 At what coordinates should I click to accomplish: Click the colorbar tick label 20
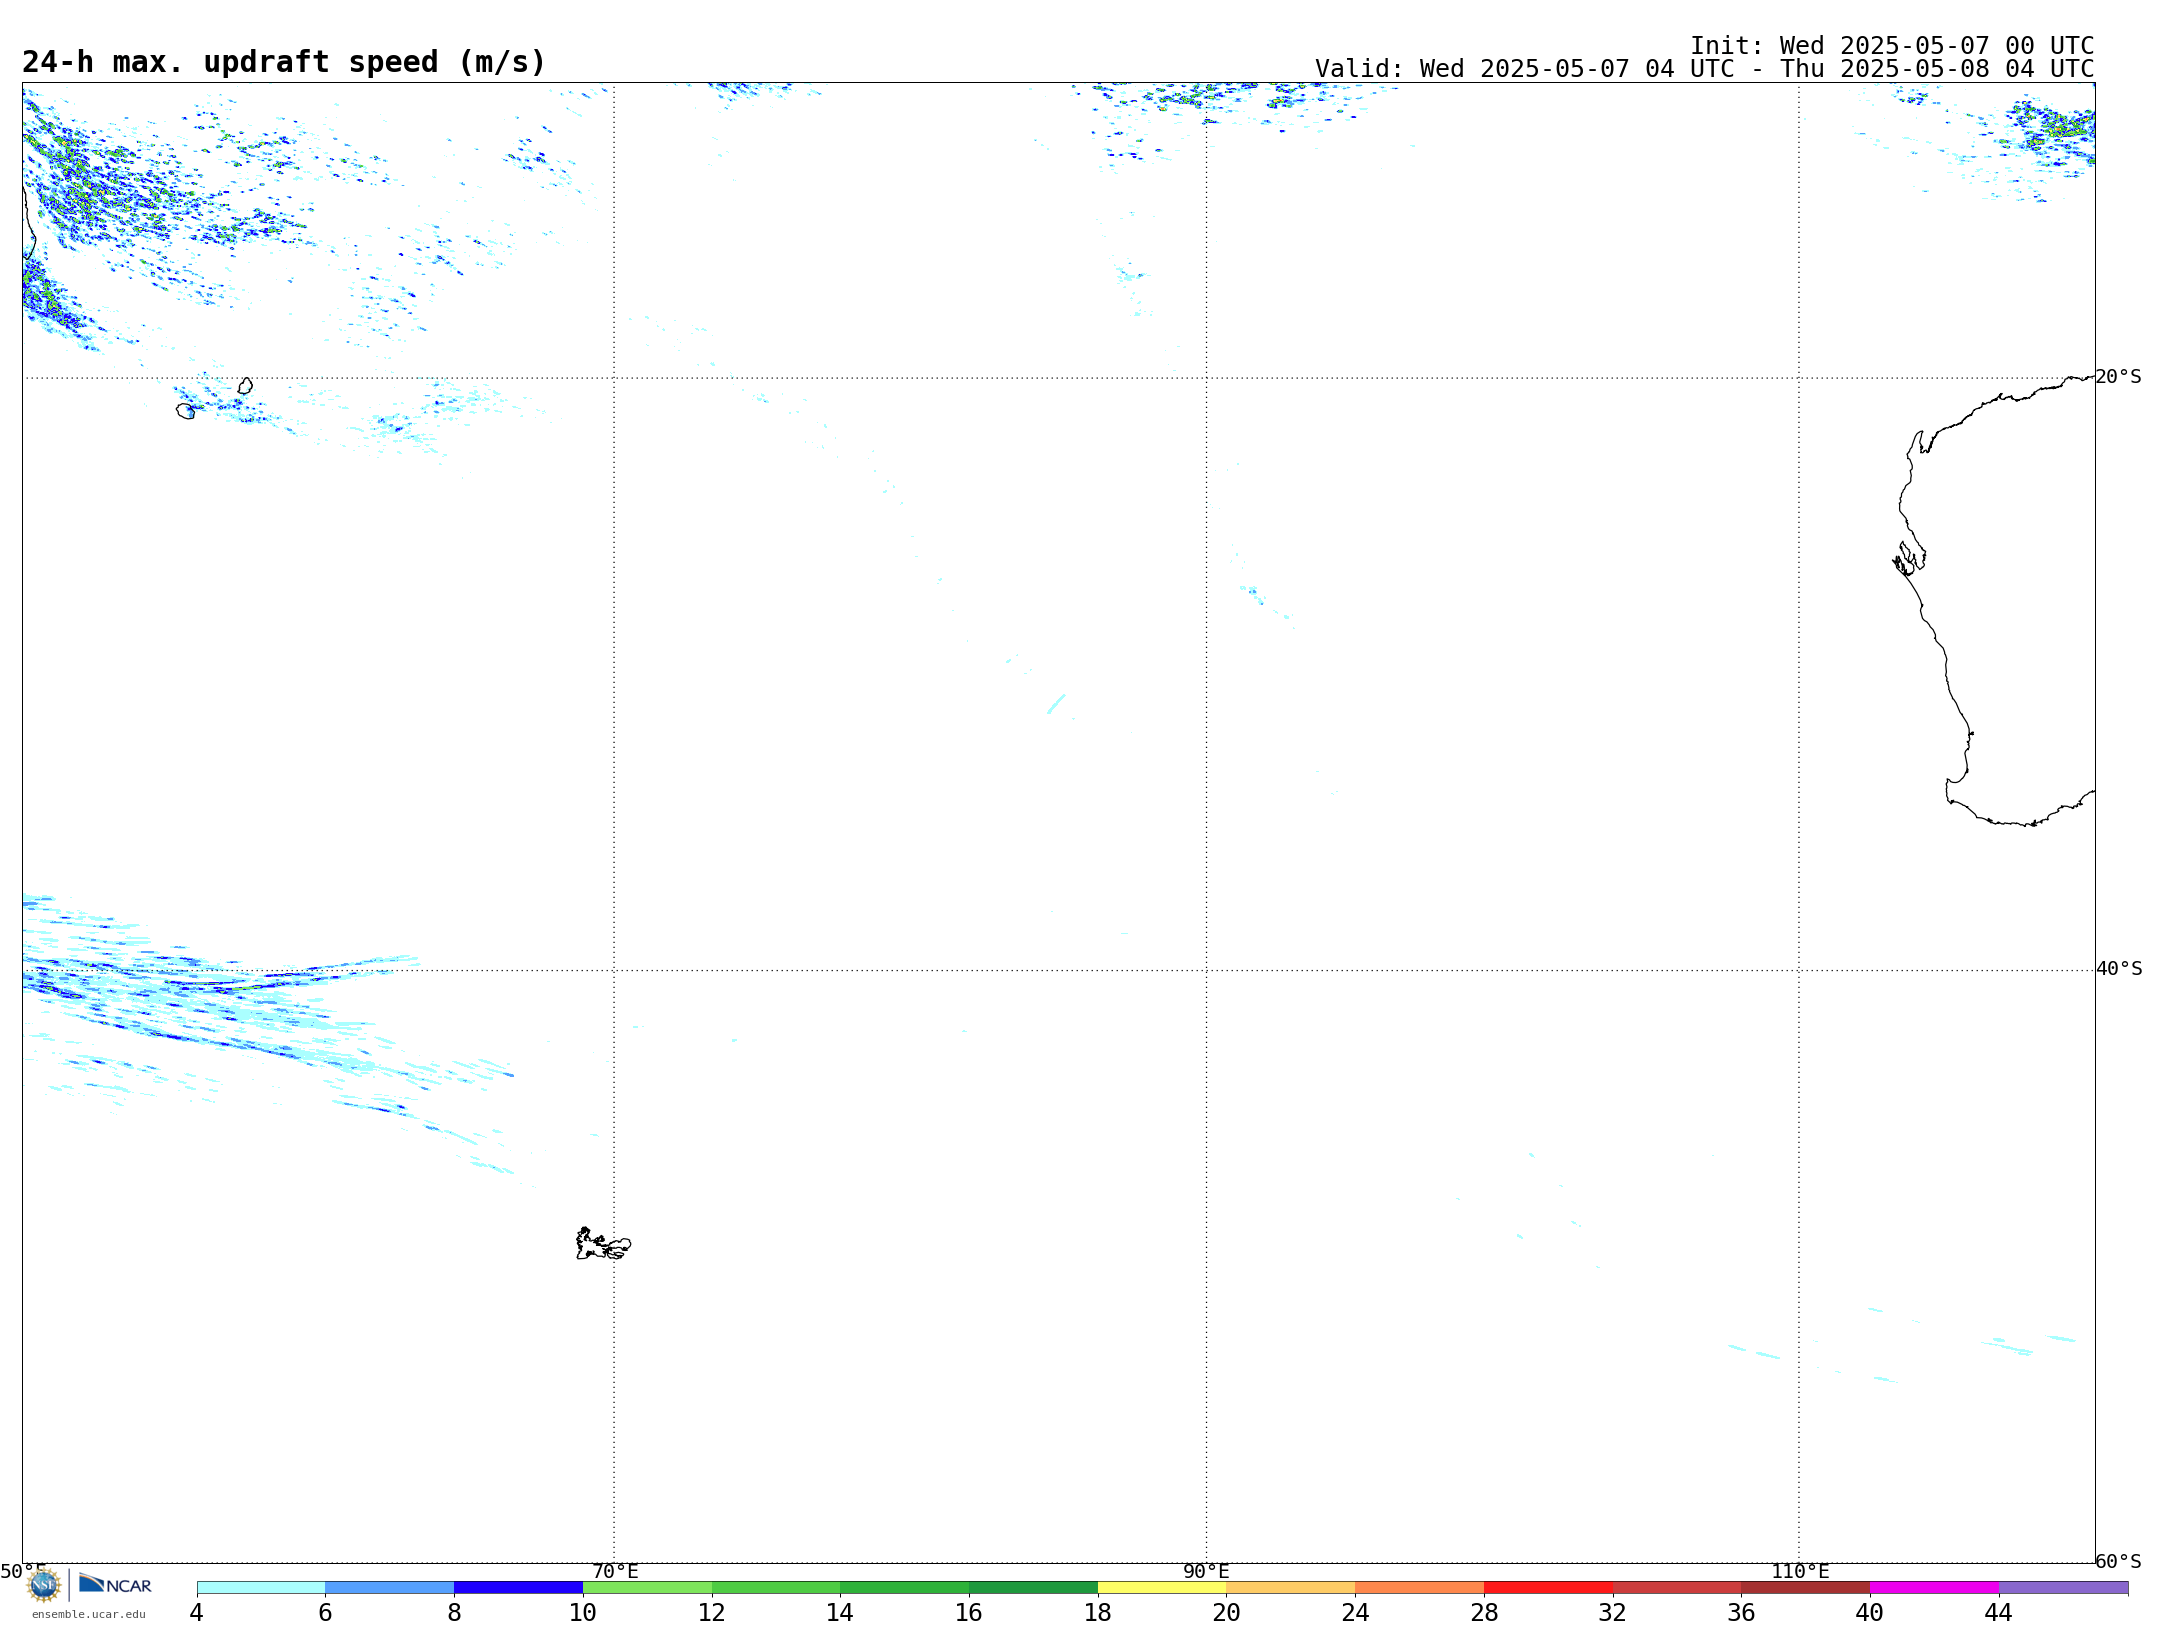coord(1227,1613)
